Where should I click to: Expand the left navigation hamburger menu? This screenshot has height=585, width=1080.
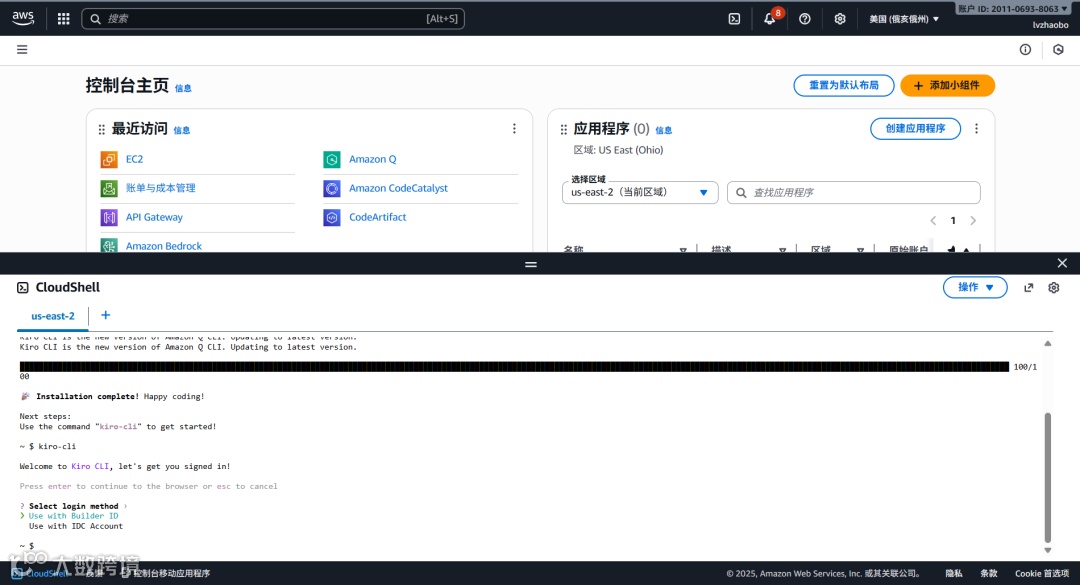22,50
